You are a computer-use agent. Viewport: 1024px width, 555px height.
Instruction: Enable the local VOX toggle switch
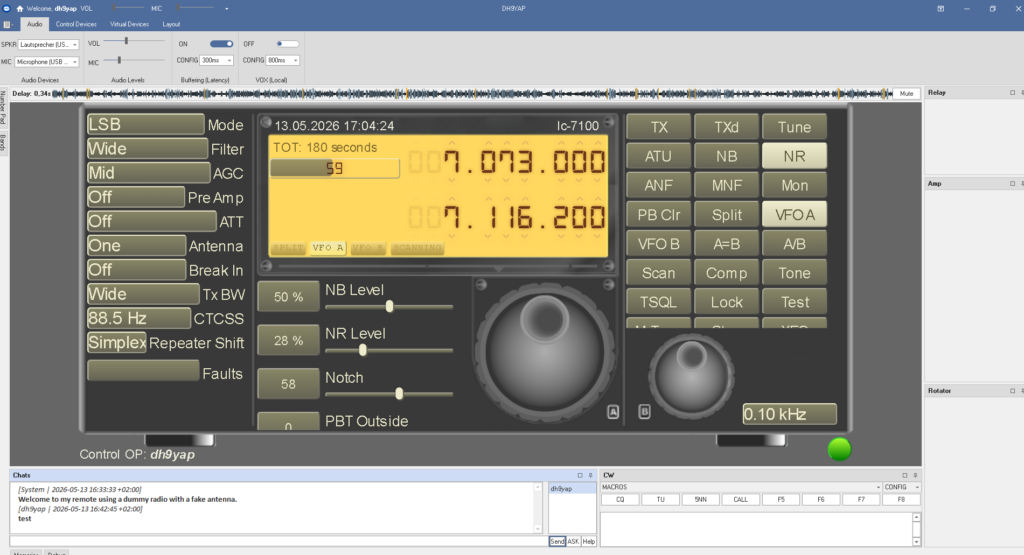point(287,44)
